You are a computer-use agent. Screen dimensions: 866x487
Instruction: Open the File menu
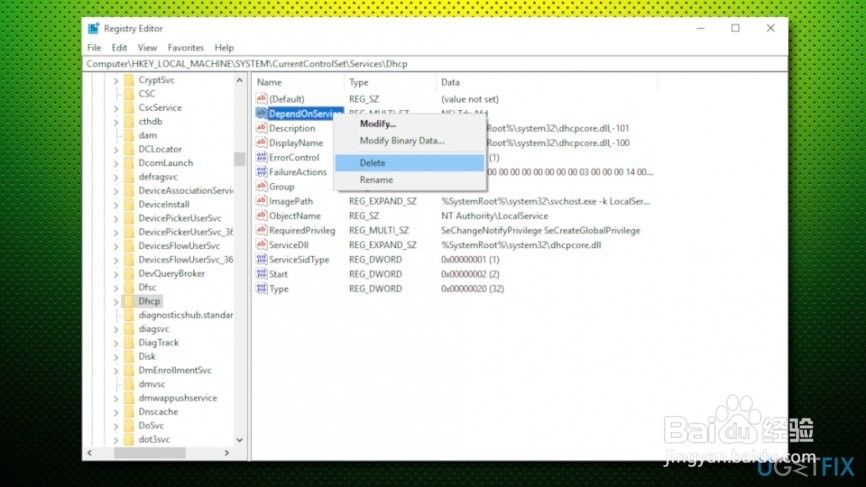(94, 47)
